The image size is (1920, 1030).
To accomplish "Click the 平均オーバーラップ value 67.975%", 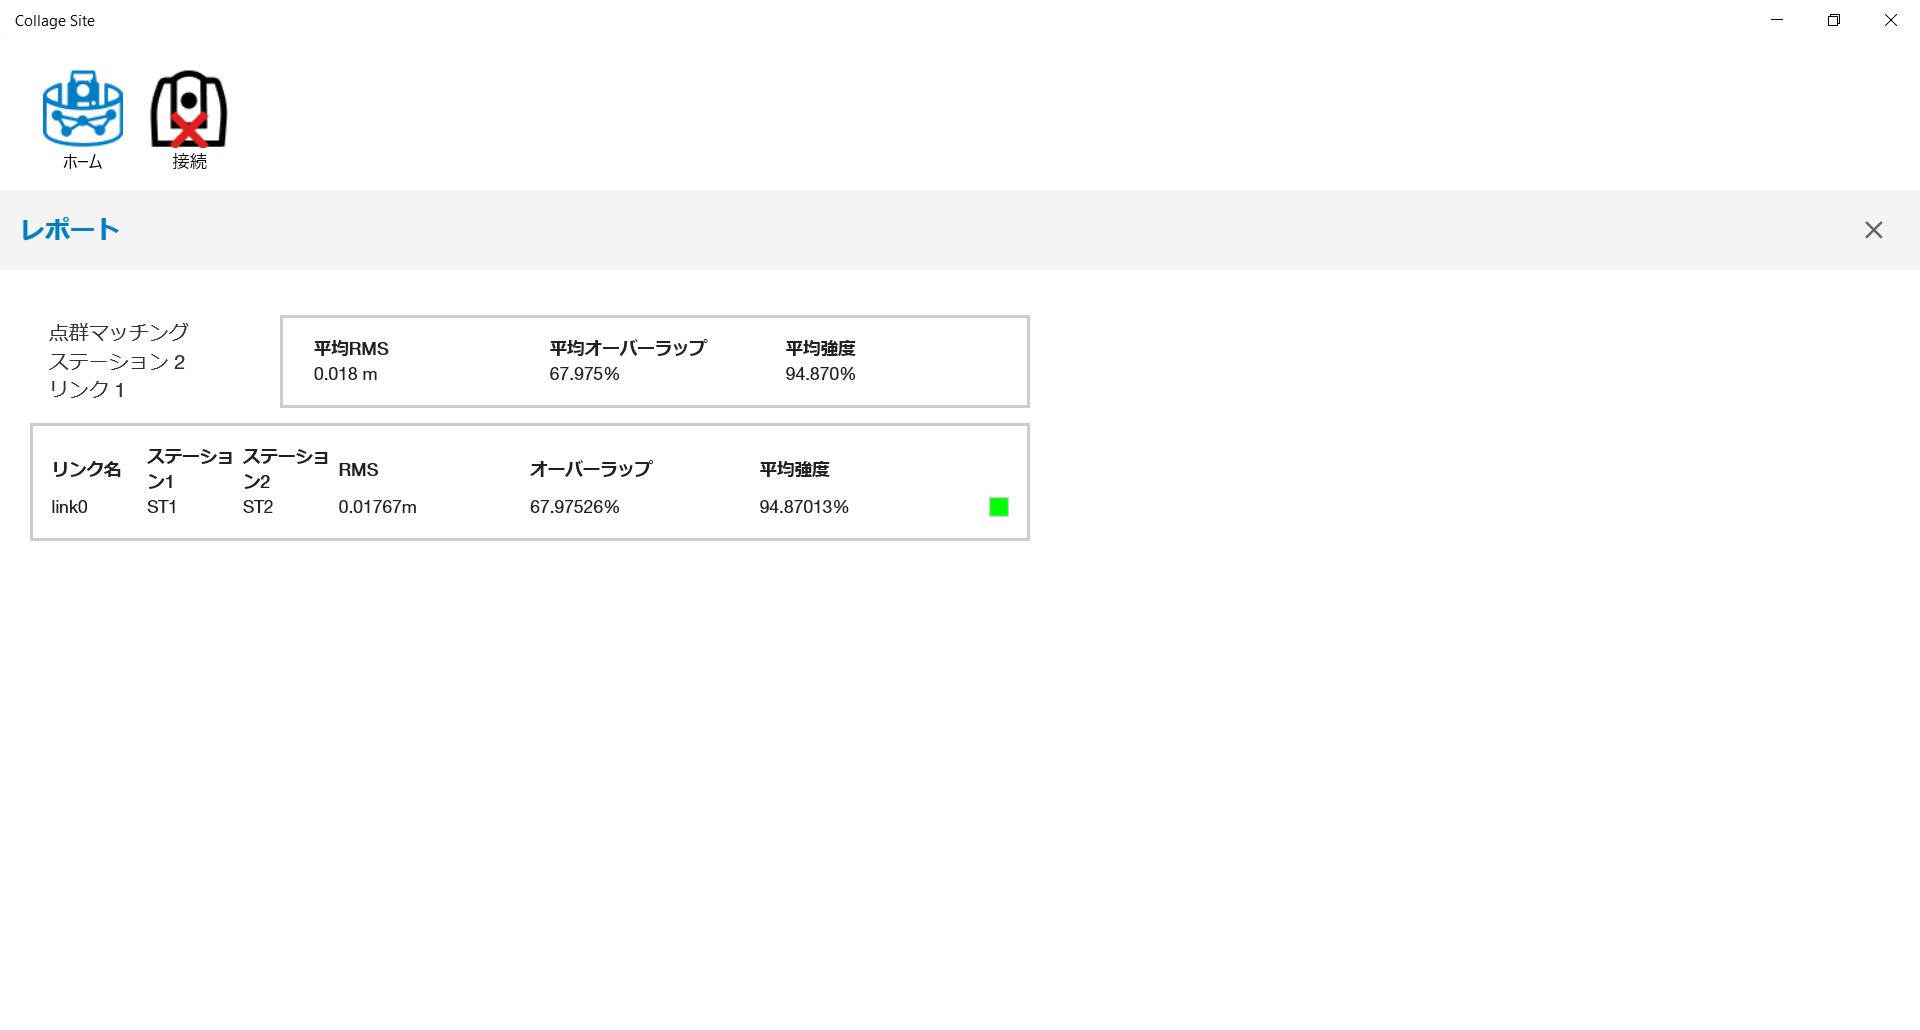I will click(x=584, y=374).
